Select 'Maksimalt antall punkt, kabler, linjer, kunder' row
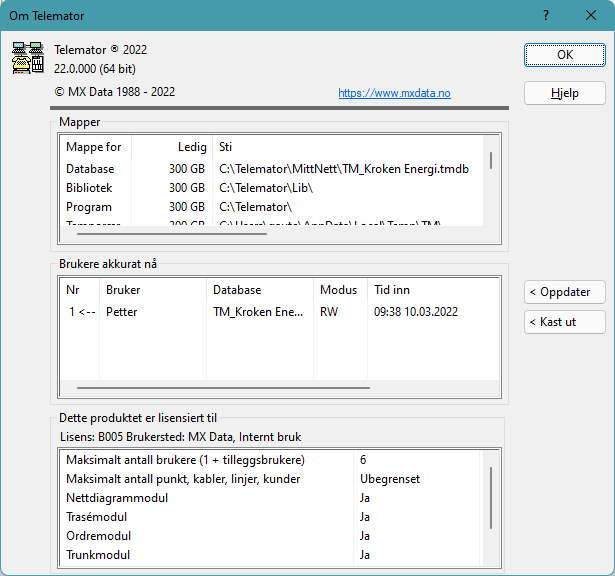 point(271,479)
